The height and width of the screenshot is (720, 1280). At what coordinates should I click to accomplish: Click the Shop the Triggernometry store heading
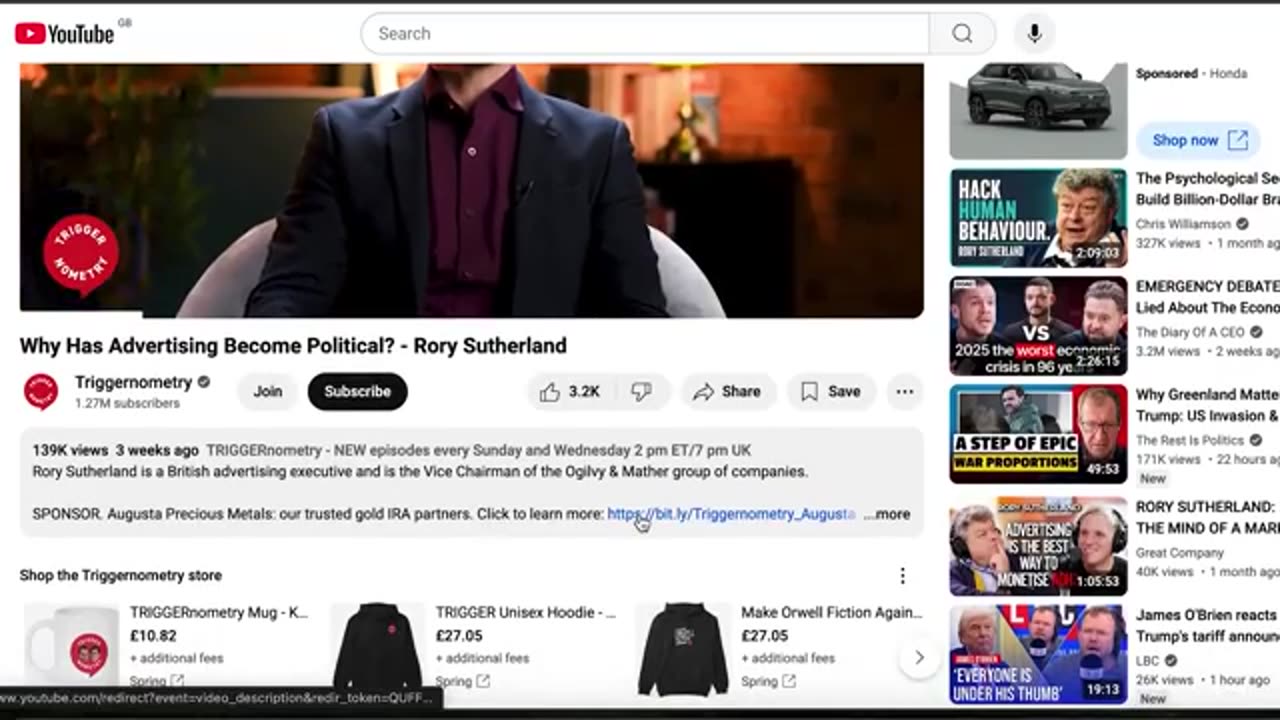(121, 576)
